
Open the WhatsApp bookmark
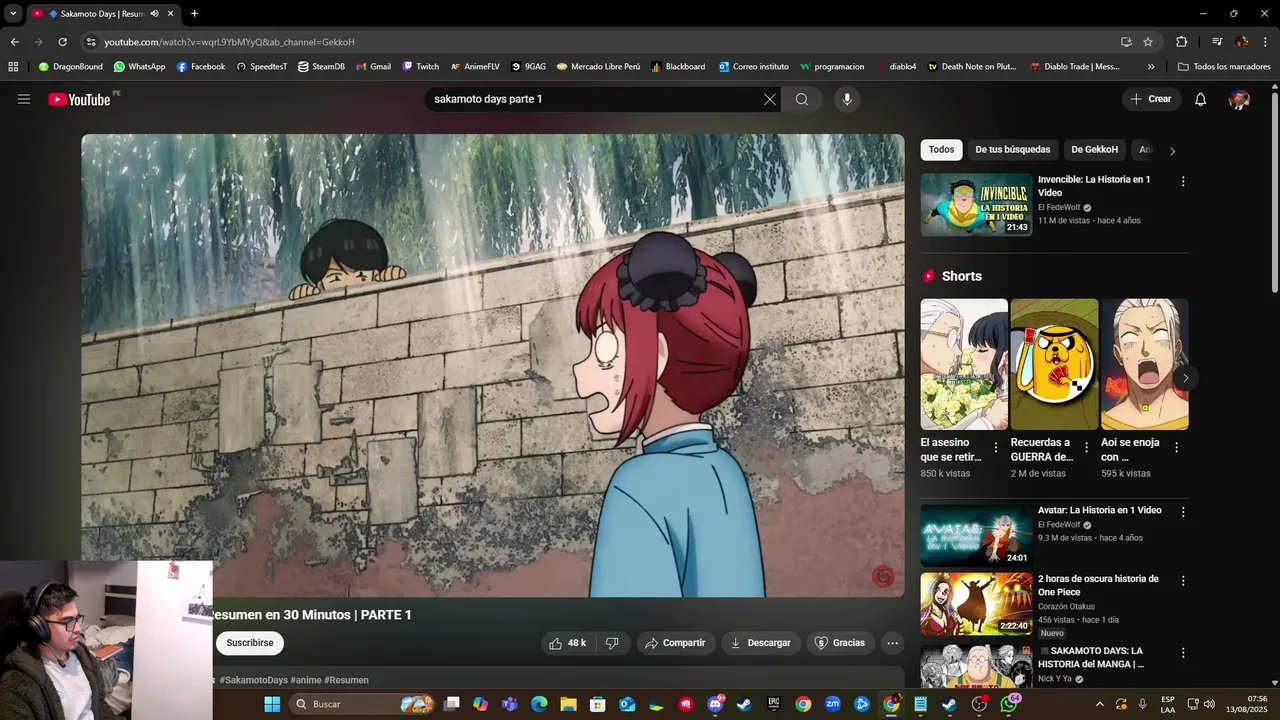(139, 67)
